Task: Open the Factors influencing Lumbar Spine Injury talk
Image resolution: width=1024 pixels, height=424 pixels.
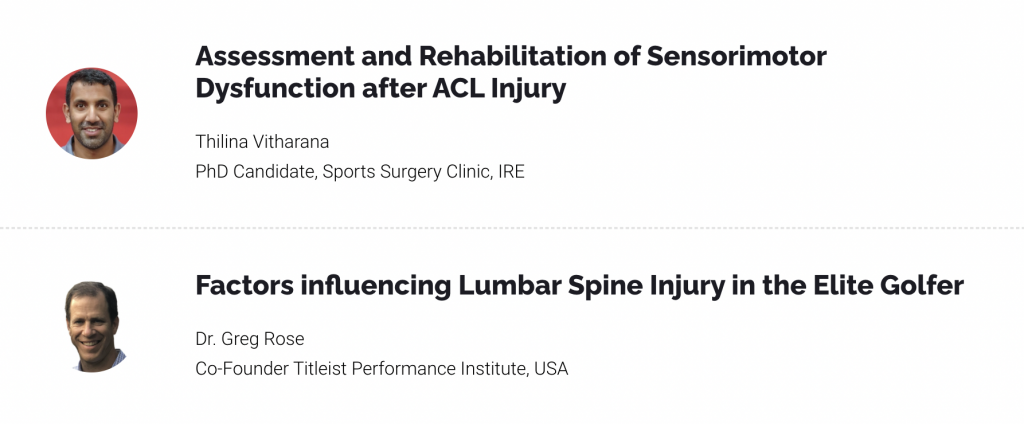Action: coord(579,286)
